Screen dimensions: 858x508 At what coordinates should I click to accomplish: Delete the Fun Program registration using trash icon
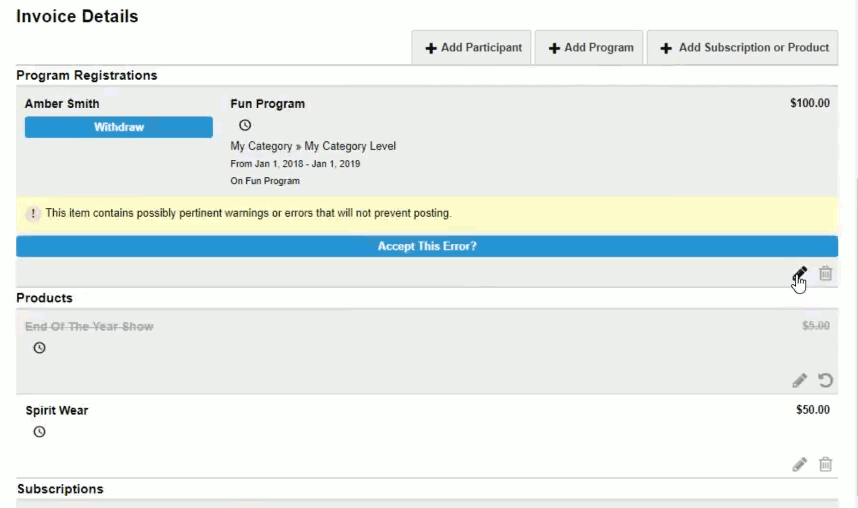point(826,274)
